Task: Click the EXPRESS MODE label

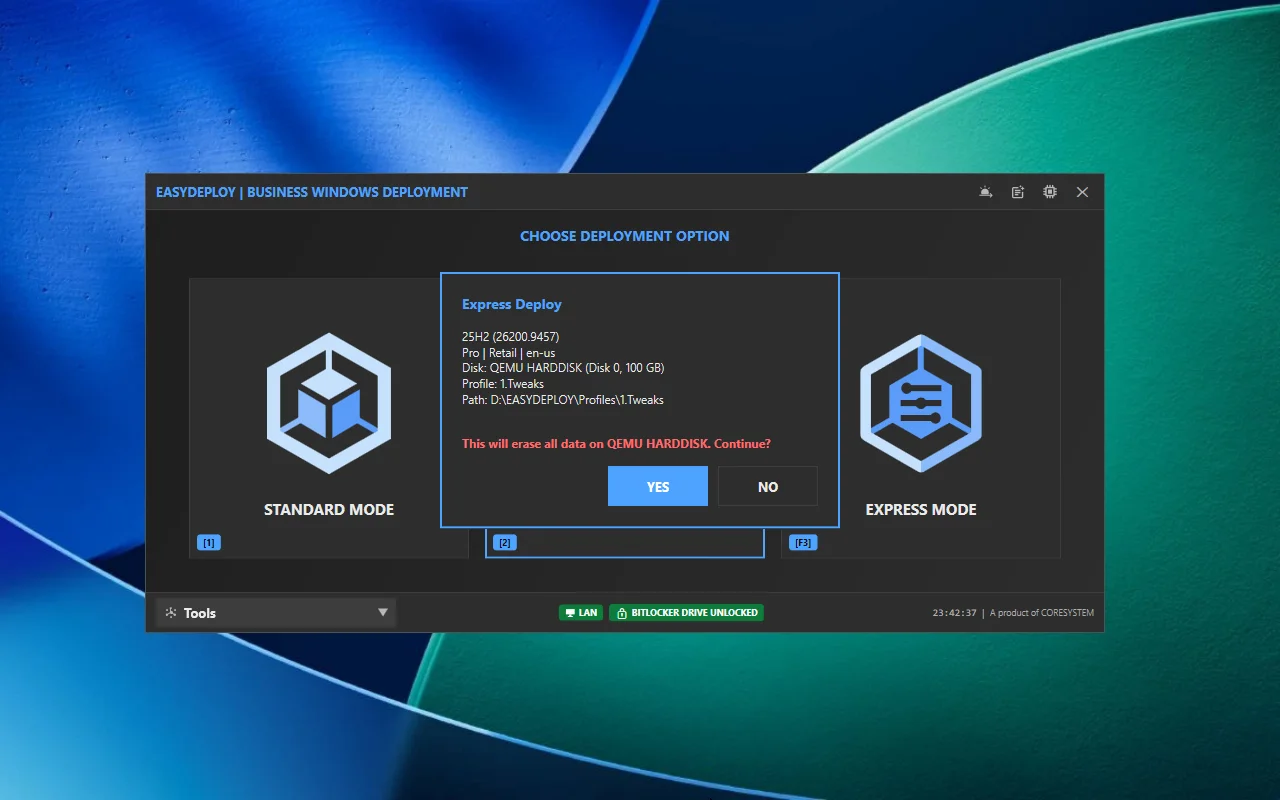Action: pyautogui.click(x=921, y=510)
